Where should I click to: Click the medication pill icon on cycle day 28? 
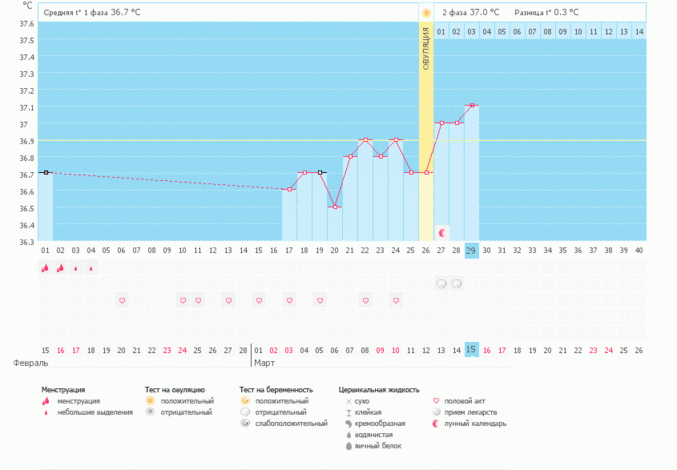tap(457, 284)
